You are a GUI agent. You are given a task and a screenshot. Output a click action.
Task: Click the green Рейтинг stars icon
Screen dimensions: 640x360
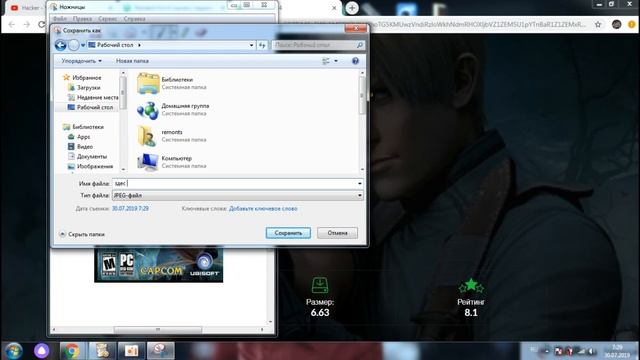[x=471, y=286]
